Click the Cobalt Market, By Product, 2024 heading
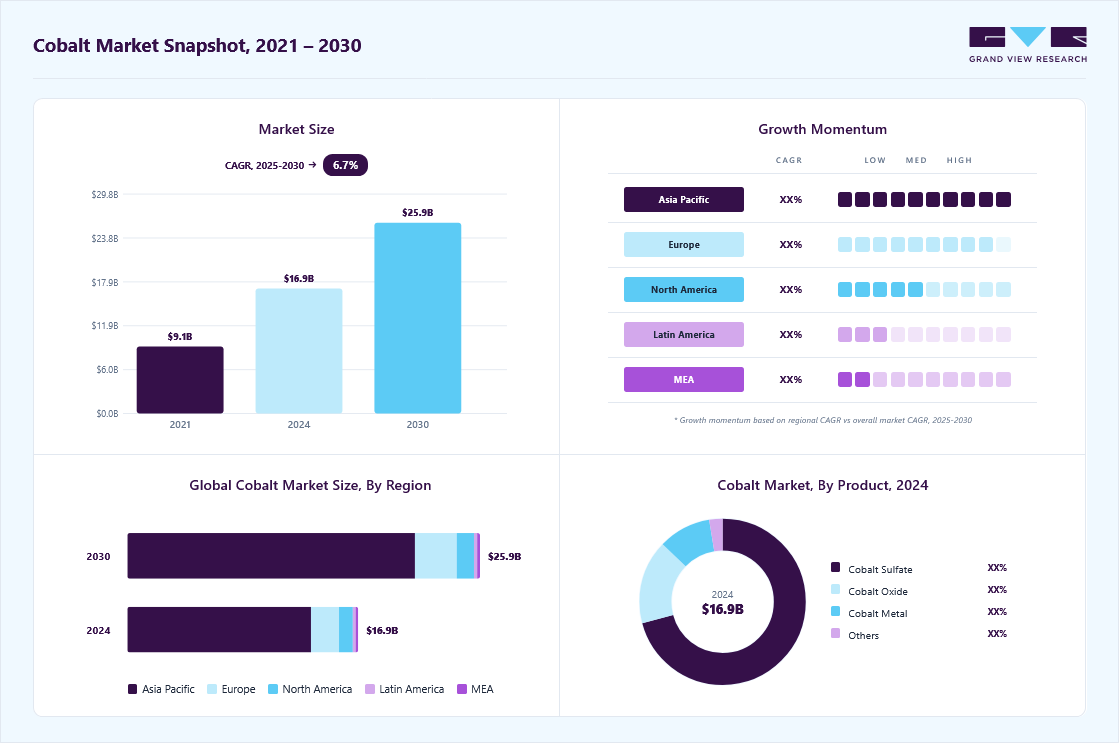The height and width of the screenshot is (743, 1120). (x=822, y=485)
